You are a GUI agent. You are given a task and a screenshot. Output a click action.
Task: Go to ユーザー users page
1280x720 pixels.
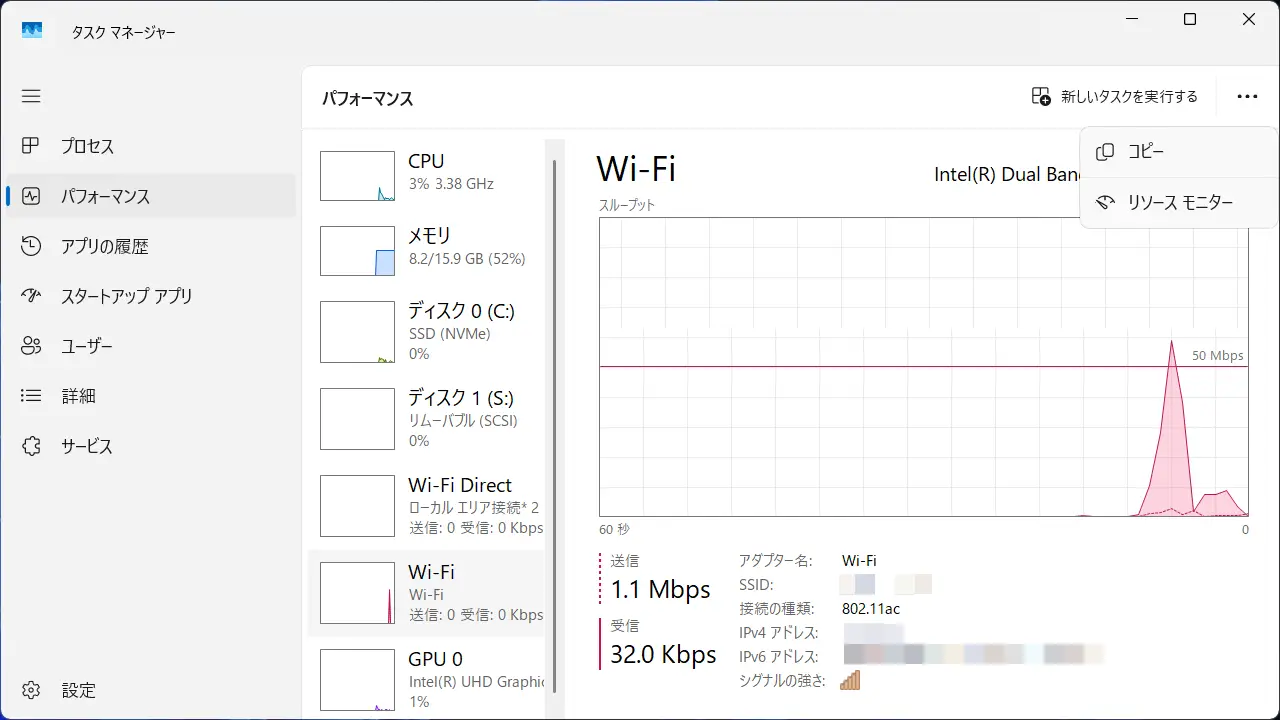86,346
